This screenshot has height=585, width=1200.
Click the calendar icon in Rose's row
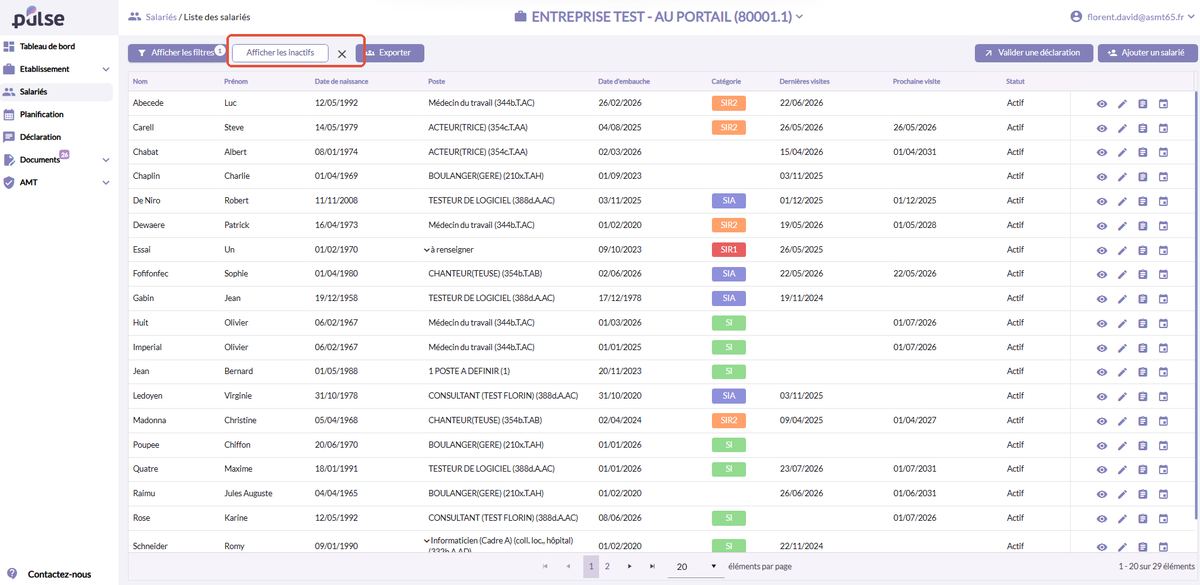pos(1163,519)
